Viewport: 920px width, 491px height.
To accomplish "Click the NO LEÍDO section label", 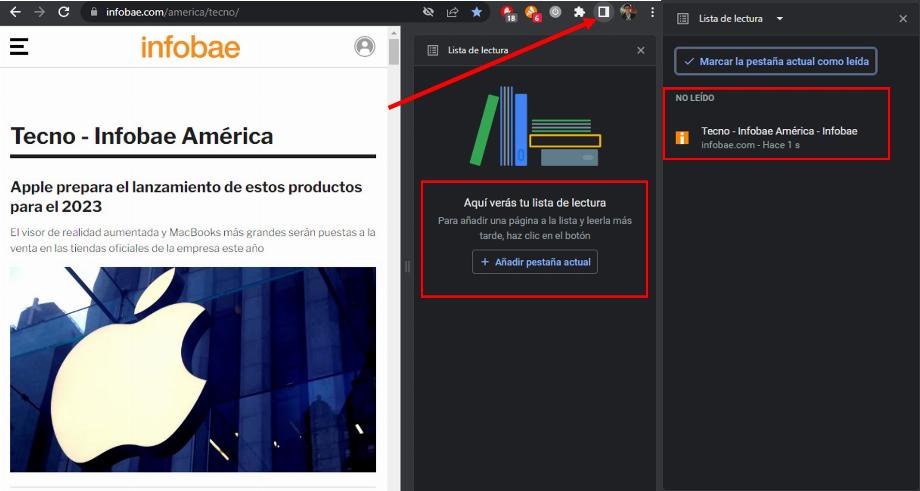I will tap(695, 98).
